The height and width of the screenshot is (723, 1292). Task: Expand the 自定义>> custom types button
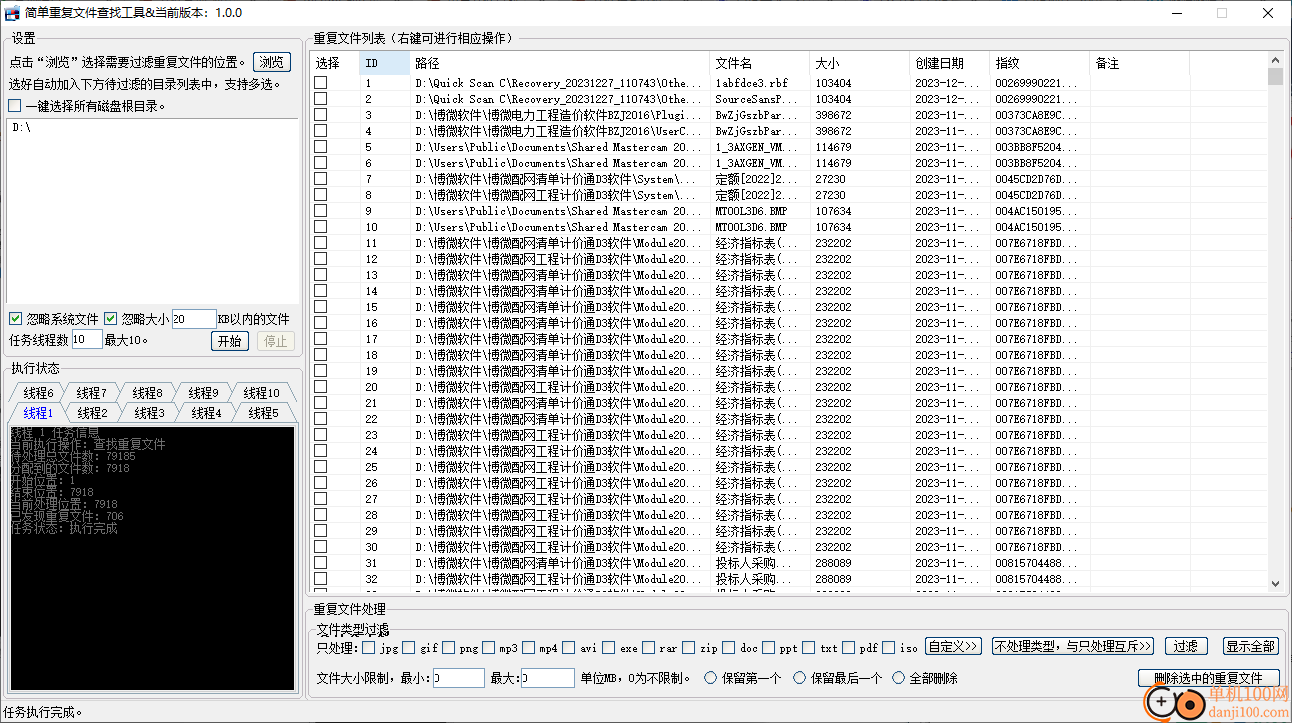[953, 646]
